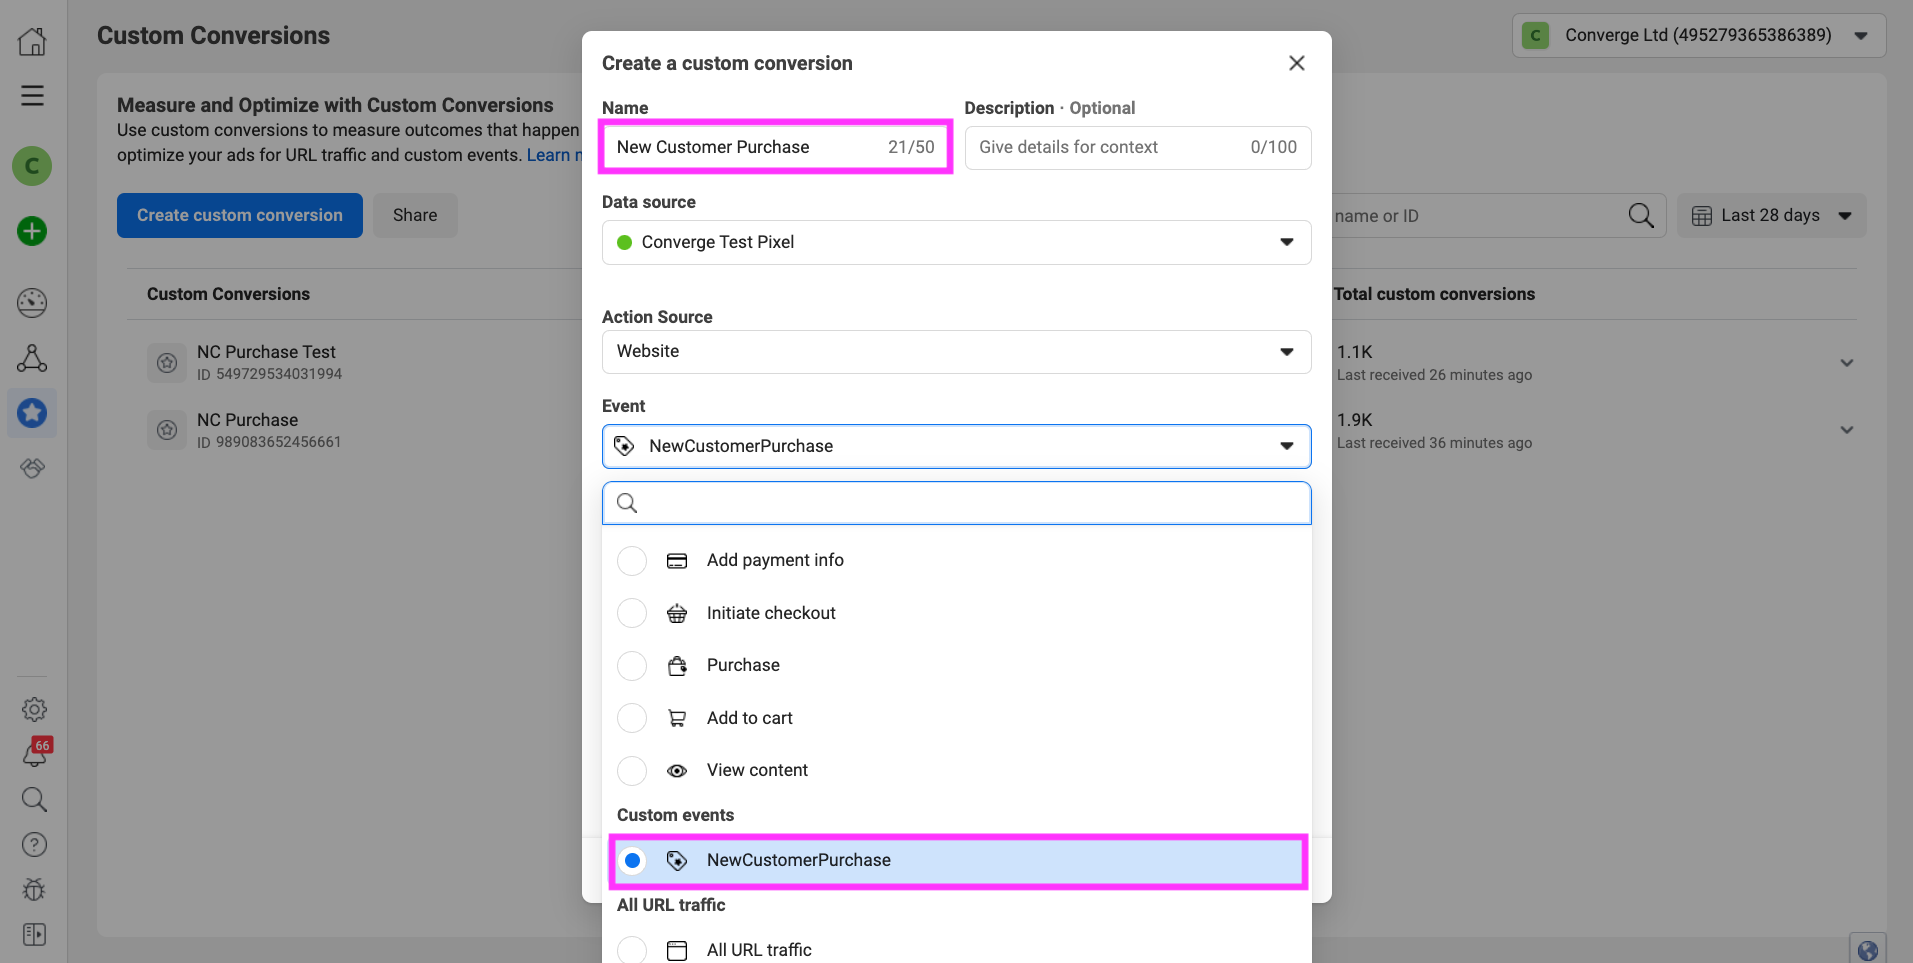Image resolution: width=1913 pixels, height=963 pixels.
Task: Click the bug report icon
Action: (34, 889)
